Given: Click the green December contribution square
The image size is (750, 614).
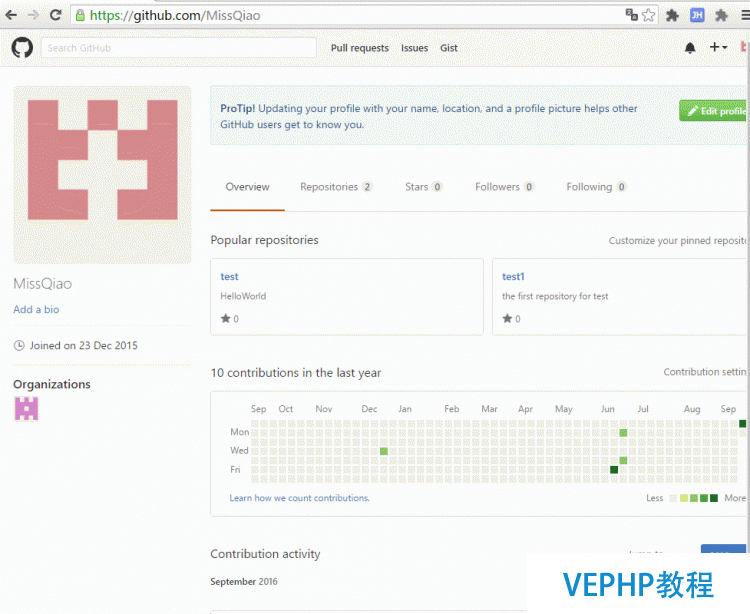Looking at the screenshot, I should click(x=384, y=451).
